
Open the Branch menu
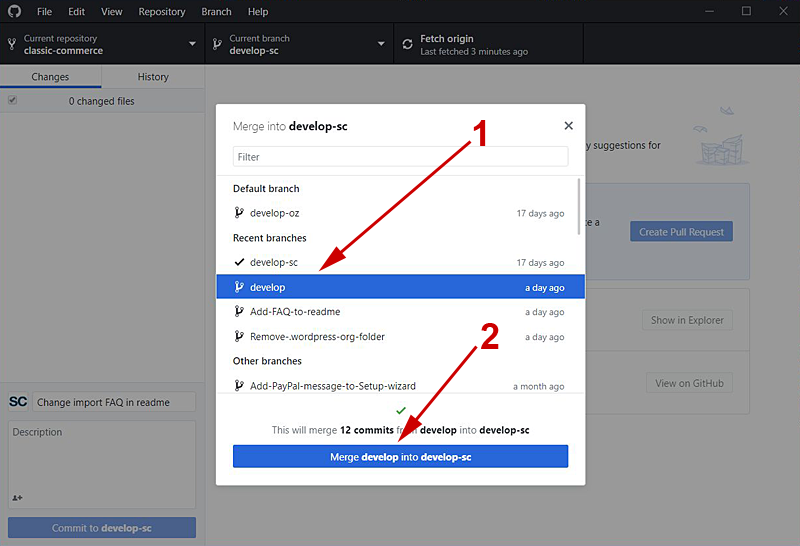click(216, 11)
